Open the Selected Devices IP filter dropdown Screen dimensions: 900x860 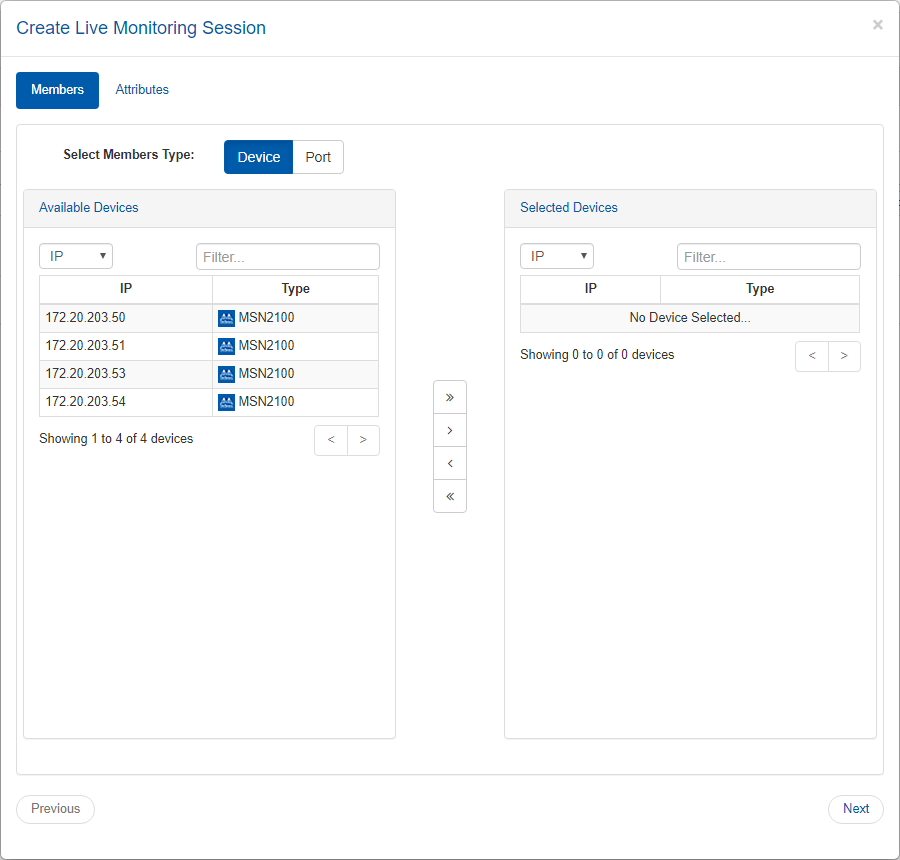(x=557, y=256)
